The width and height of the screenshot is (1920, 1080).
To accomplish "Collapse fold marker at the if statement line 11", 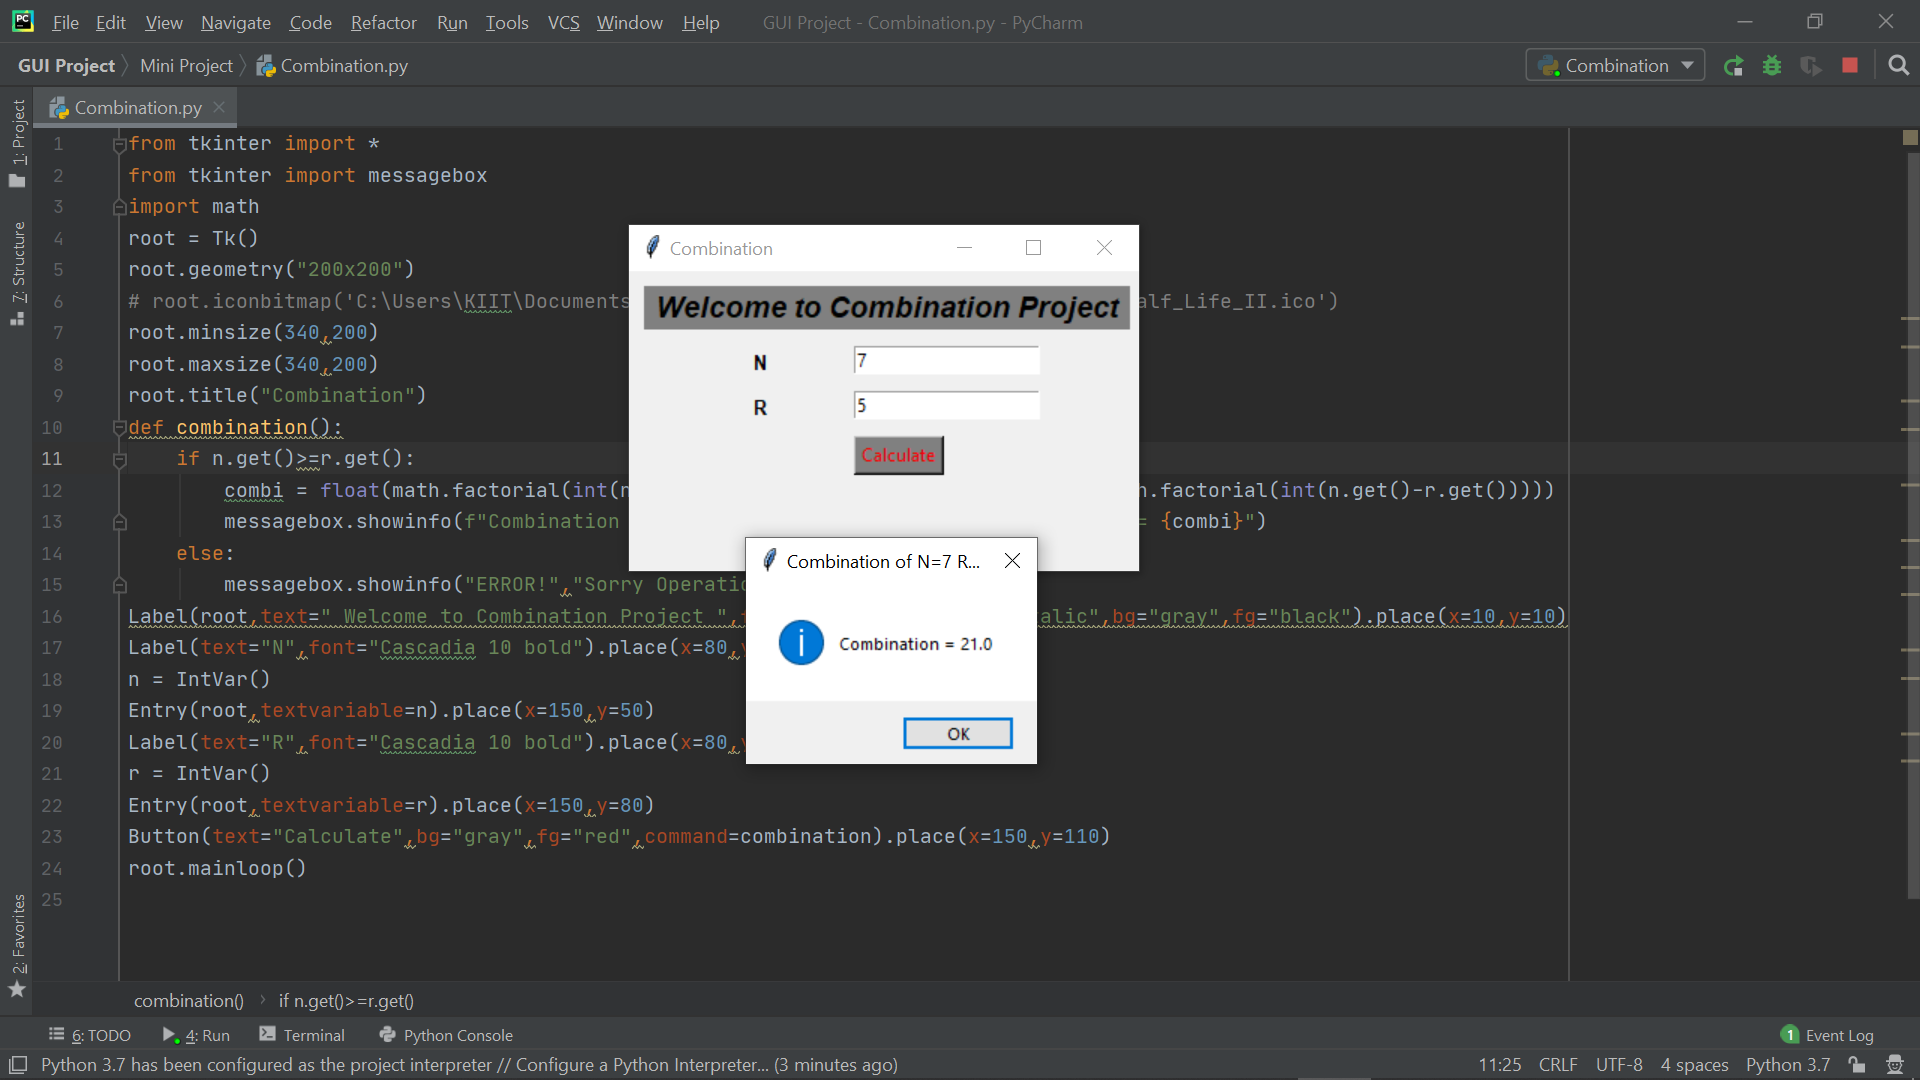I will pyautogui.click(x=119, y=460).
